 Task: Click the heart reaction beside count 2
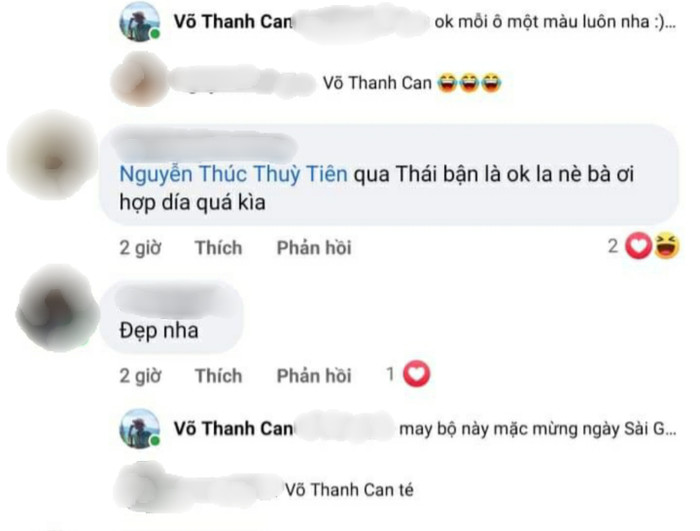[x=638, y=246]
